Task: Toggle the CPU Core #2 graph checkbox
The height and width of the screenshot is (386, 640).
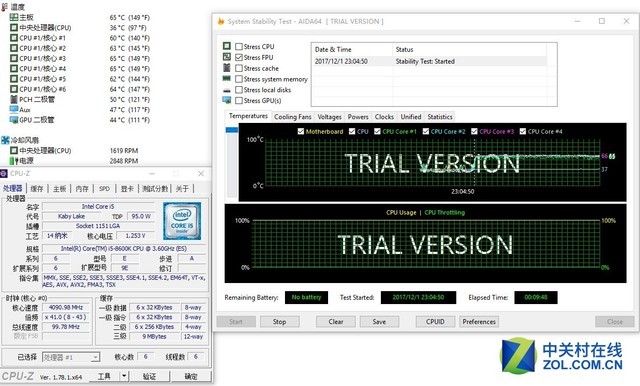Action: click(426, 131)
